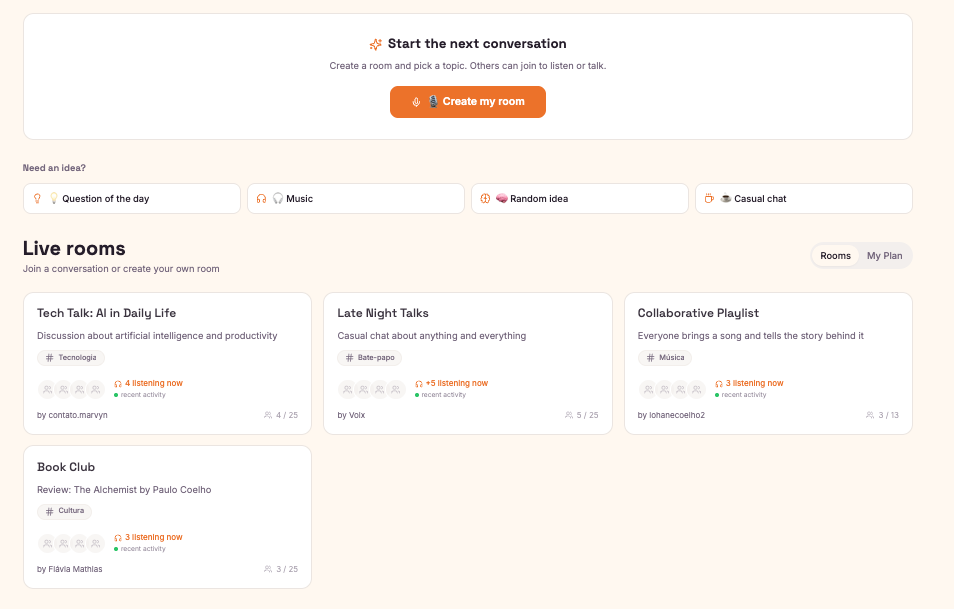Click the 4 listening now text
The width and height of the screenshot is (954, 609).
tap(154, 383)
